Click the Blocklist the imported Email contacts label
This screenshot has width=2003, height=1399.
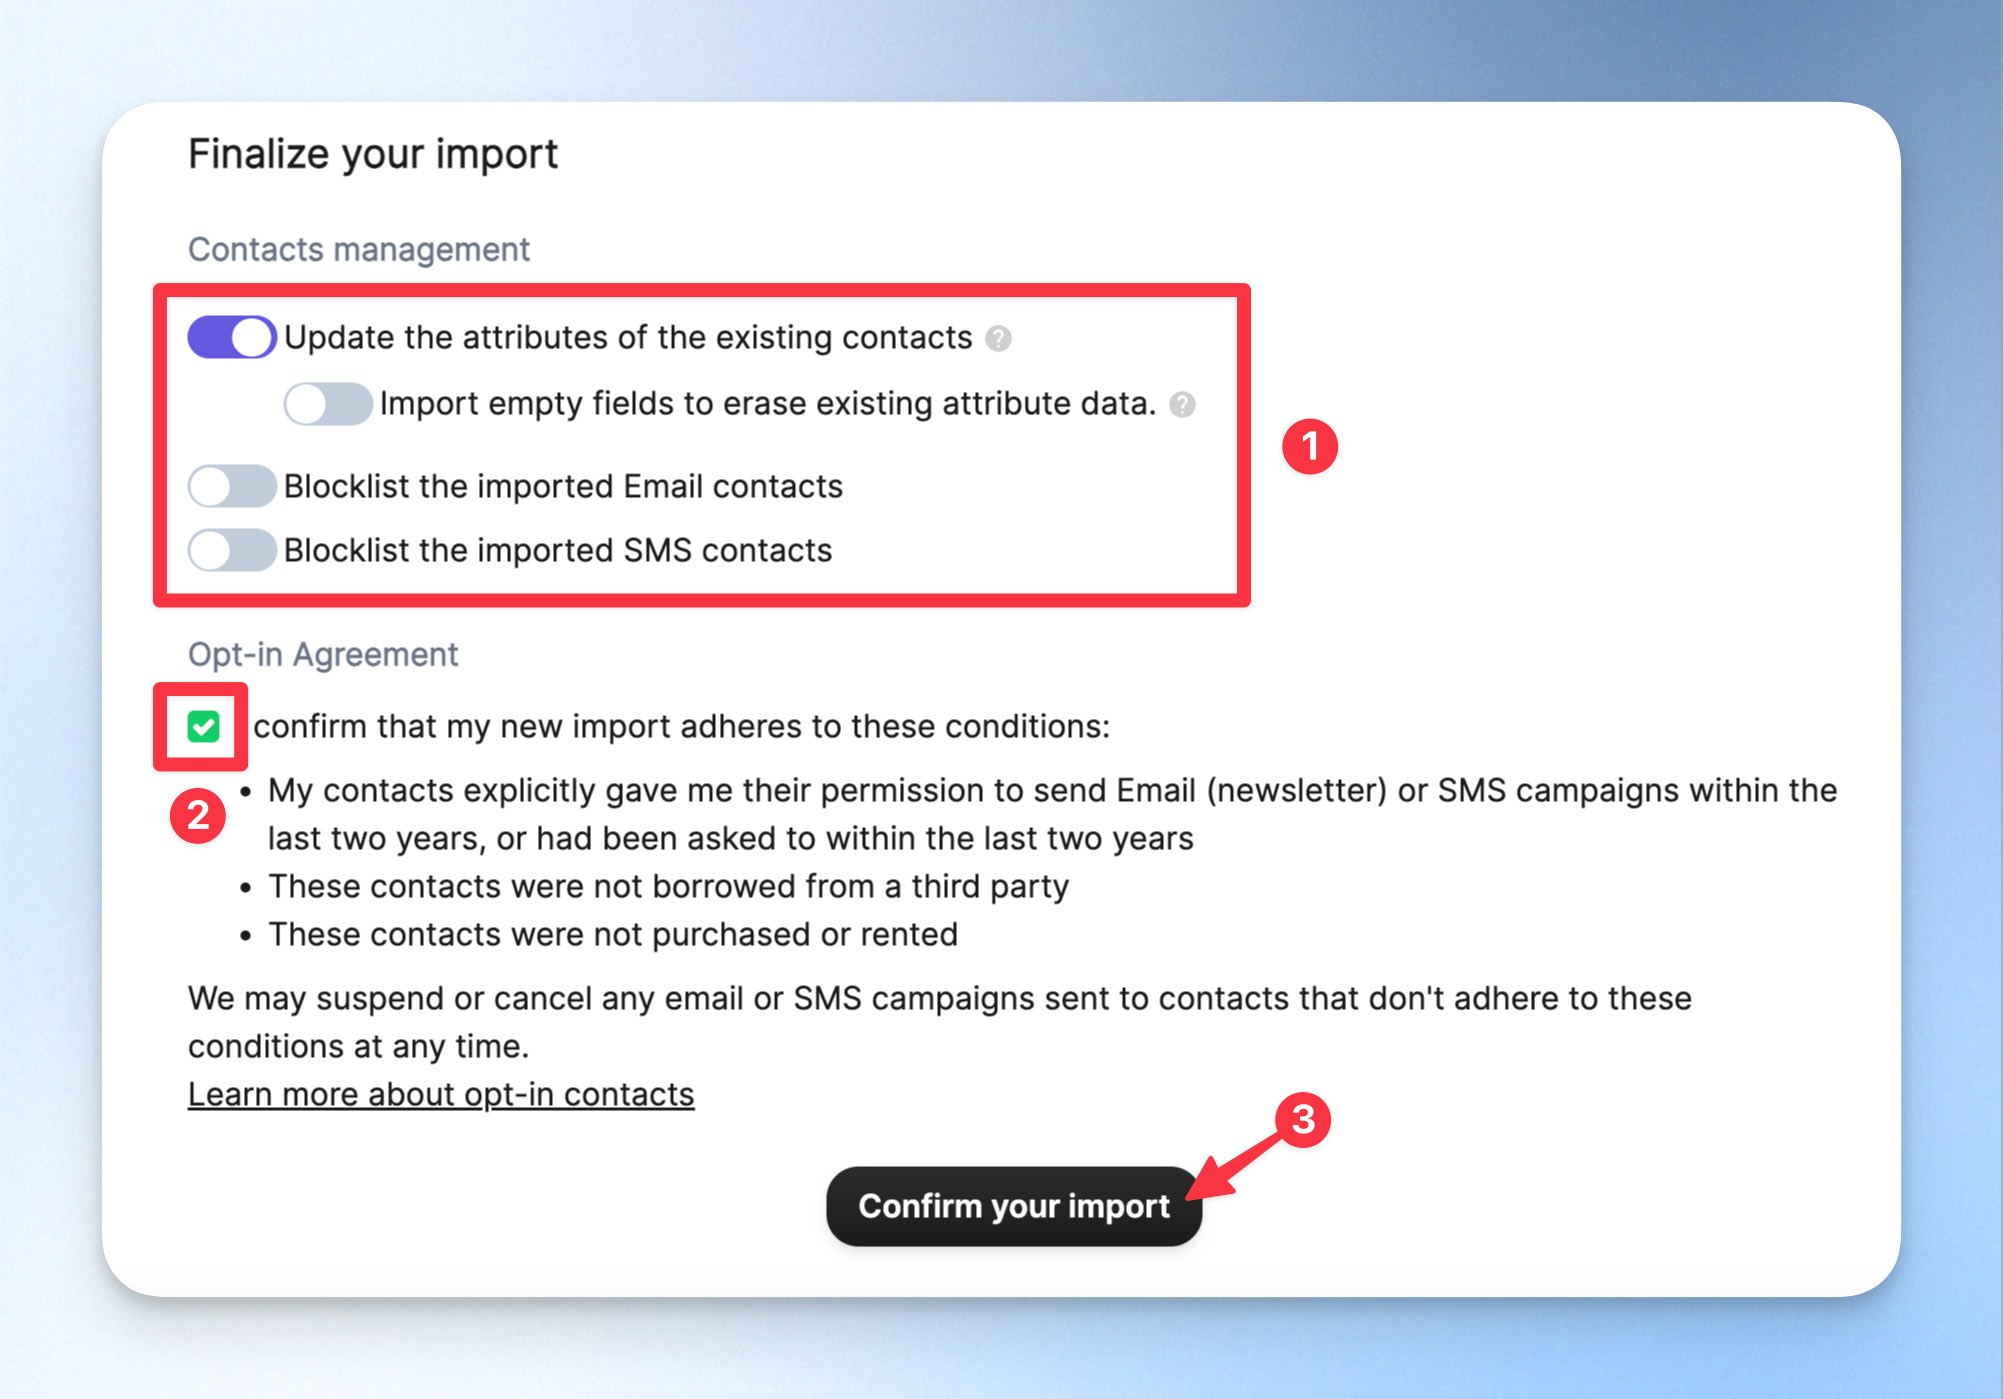(x=563, y=487)
